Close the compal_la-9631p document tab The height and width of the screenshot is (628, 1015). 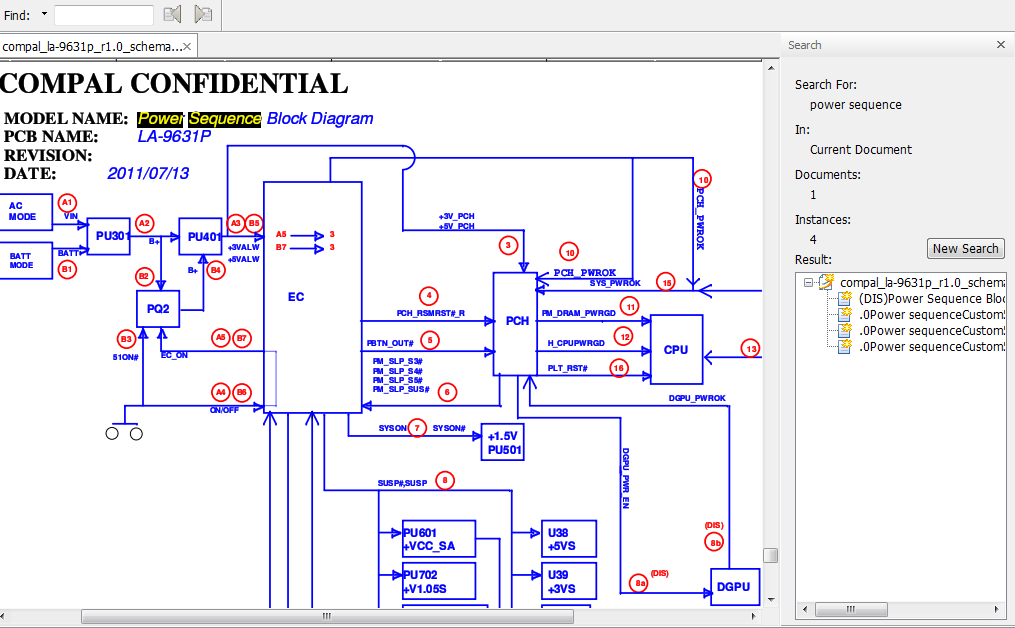click(x=187, y=47)
